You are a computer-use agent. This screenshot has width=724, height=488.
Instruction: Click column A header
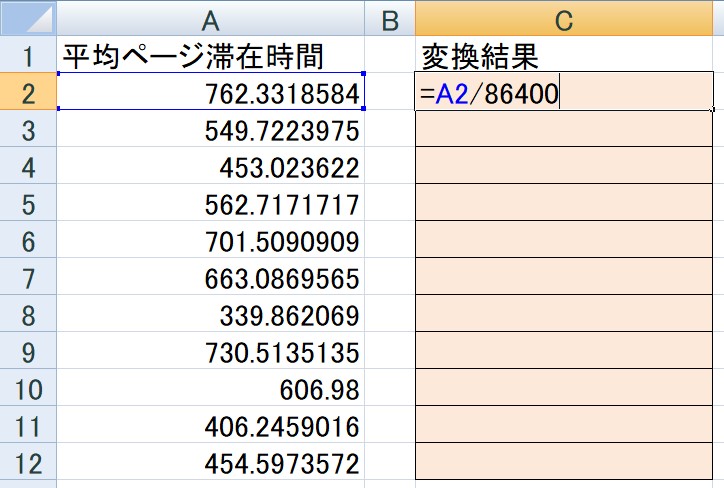pos(210,19)
